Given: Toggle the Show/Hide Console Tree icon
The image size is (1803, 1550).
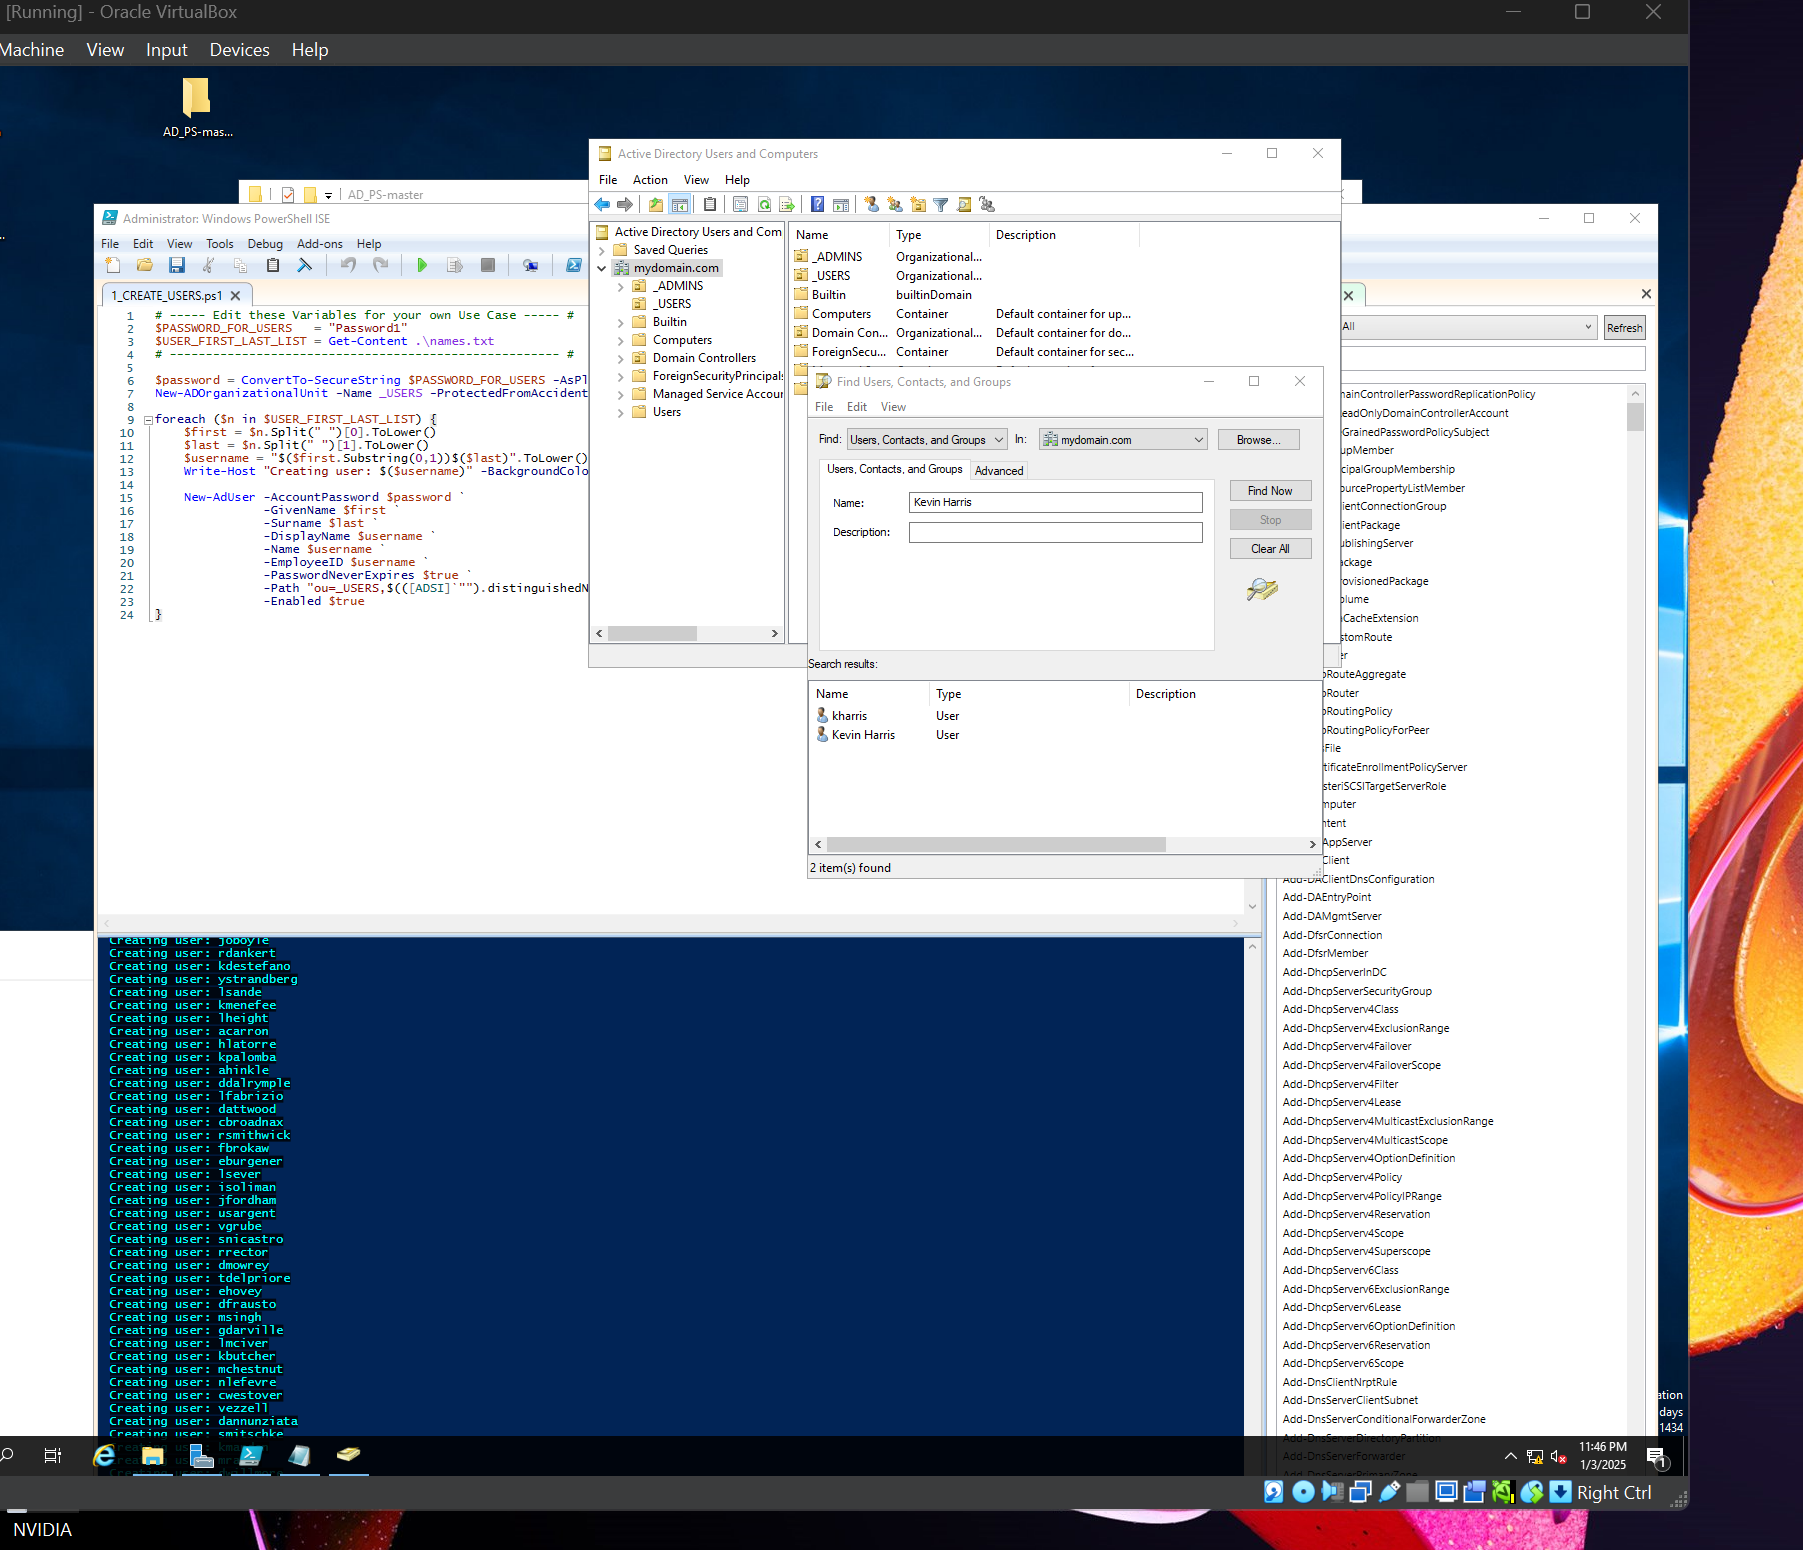Looking at the screenshot, I should 680,204.
